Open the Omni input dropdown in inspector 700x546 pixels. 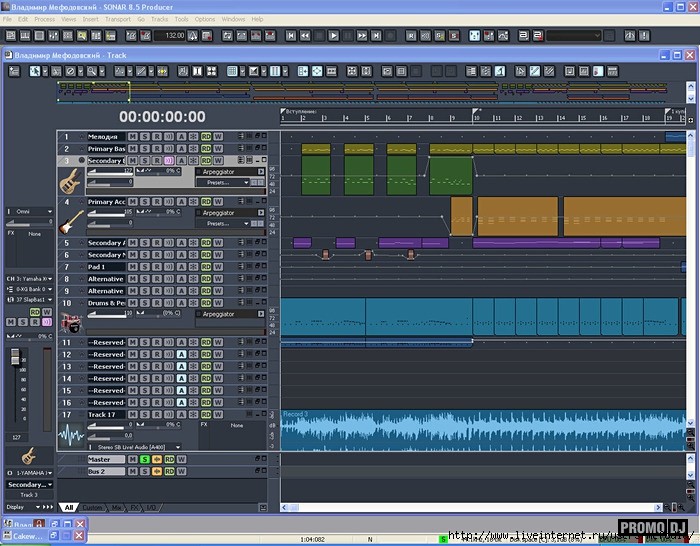(x=29, y=211)
